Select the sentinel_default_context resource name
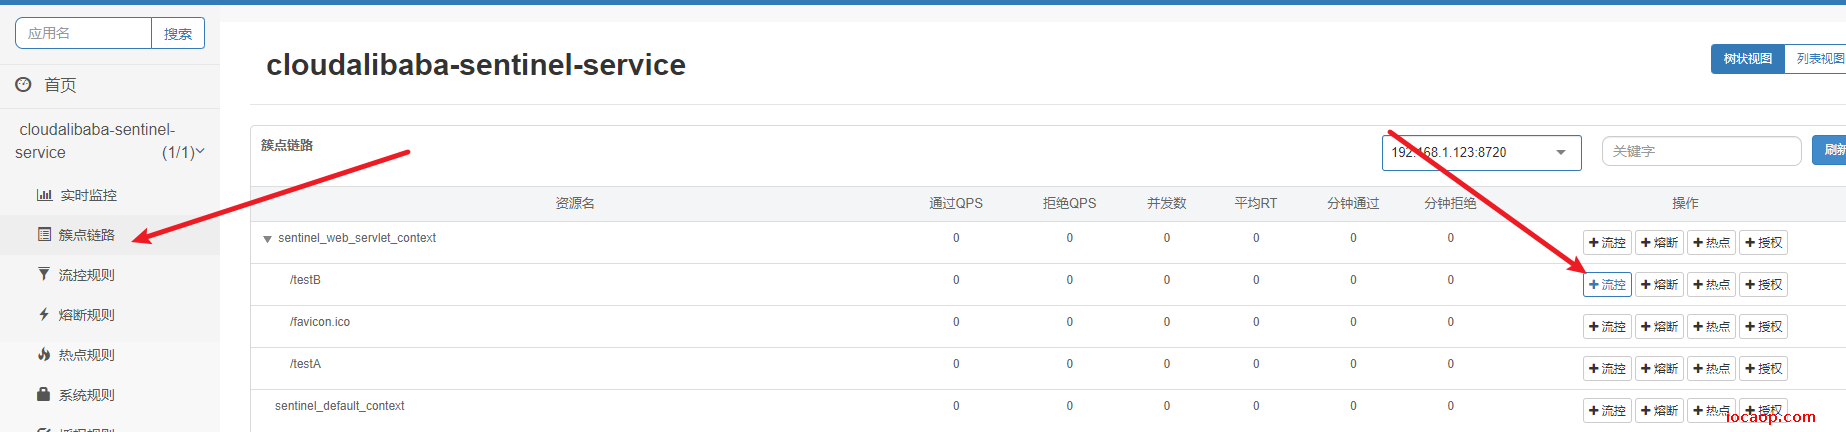 click(x=340, y=406)
